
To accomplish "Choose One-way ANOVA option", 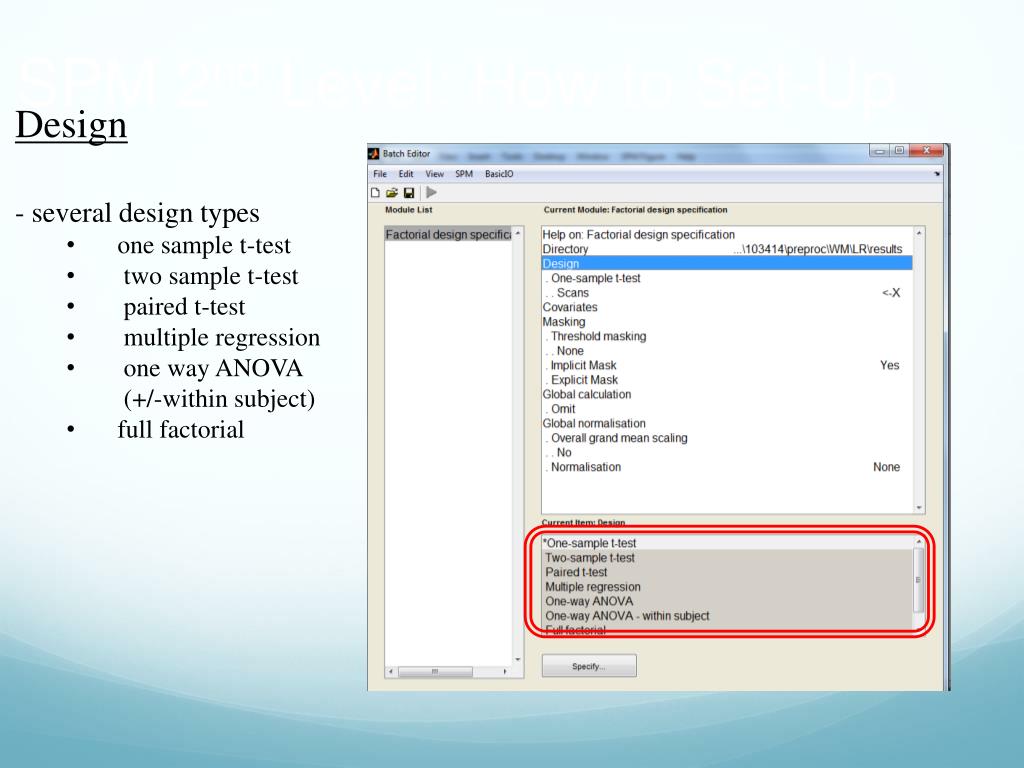I will tap(727, 601).
